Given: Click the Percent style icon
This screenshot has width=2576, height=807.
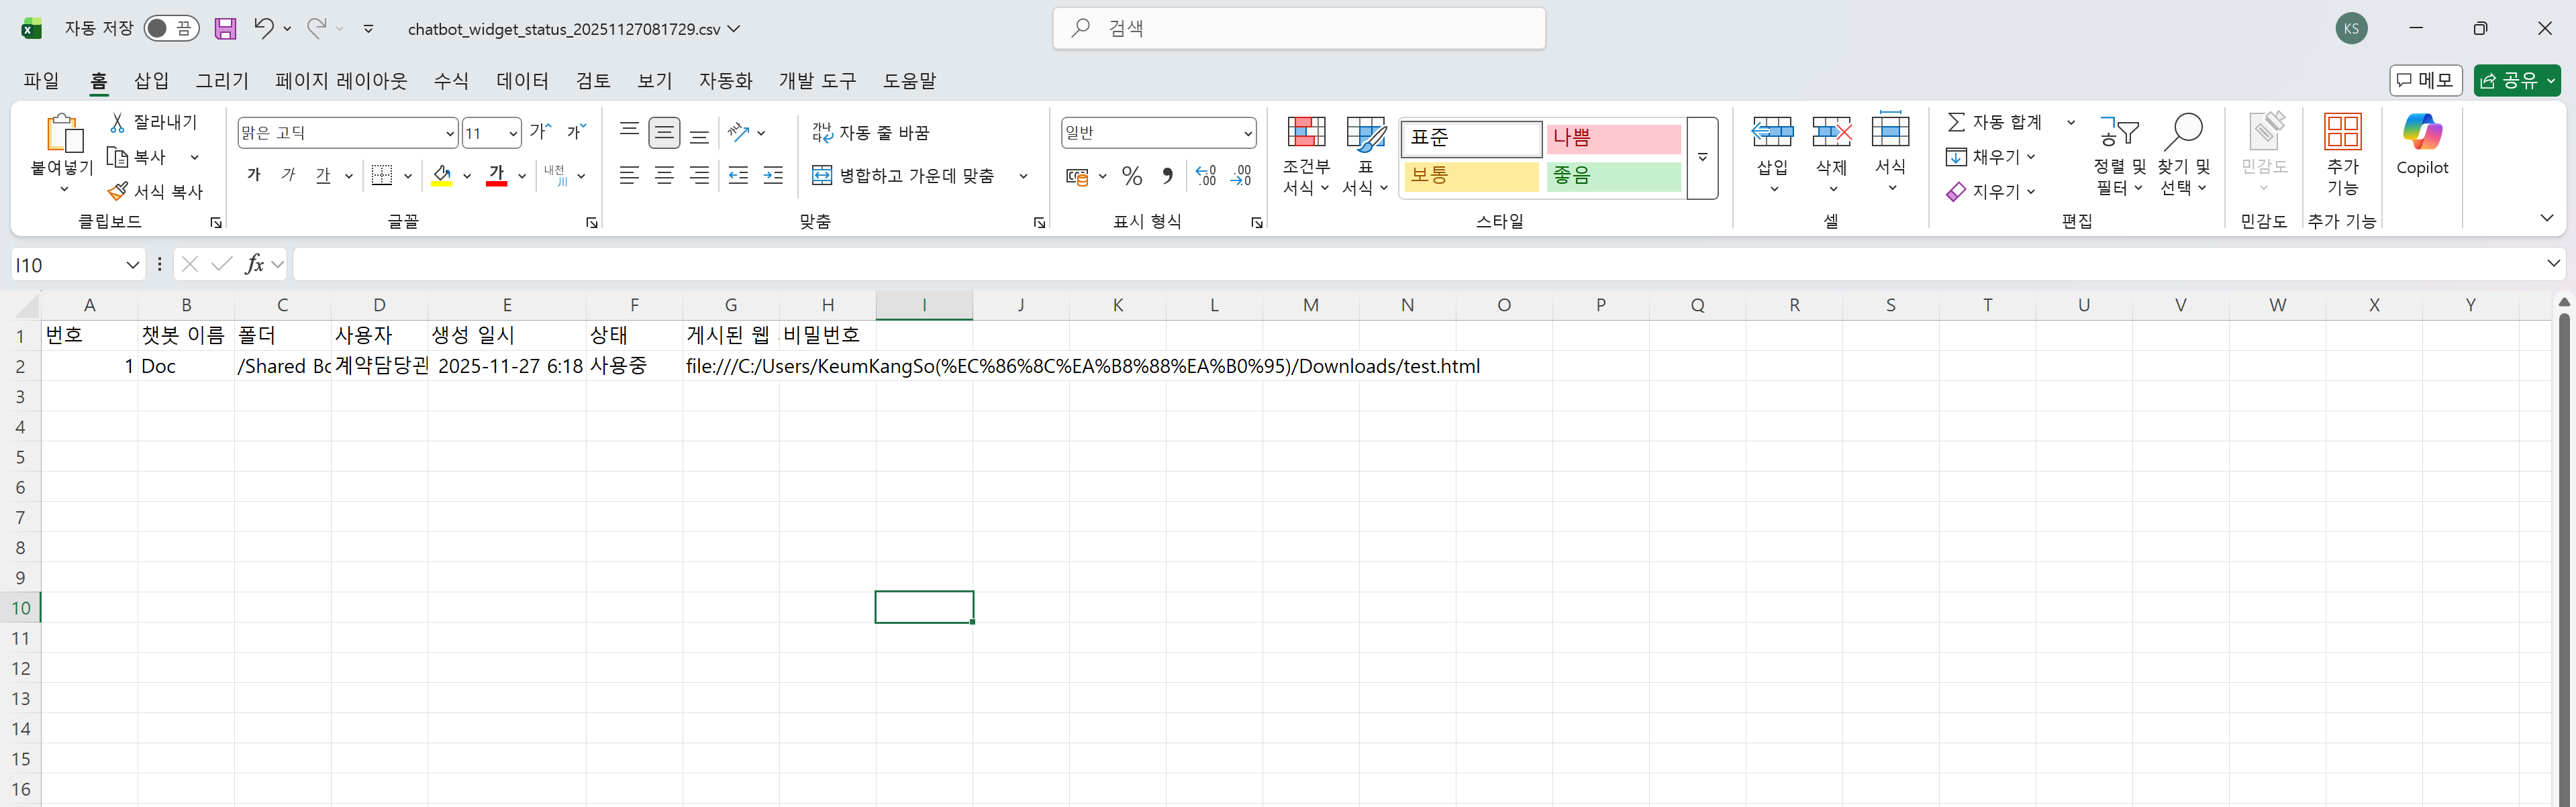Looking at the screenshot, I should point(1132,176).
